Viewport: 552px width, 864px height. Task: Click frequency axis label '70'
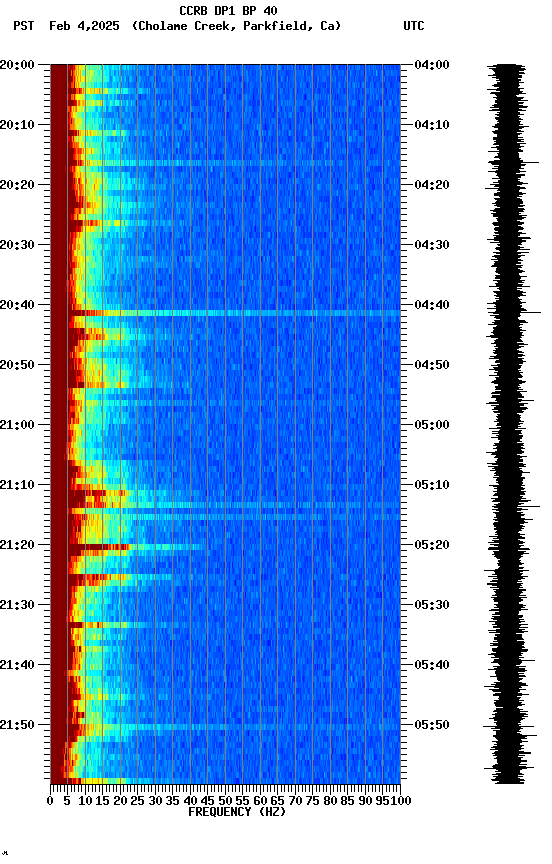coord(295,801)
